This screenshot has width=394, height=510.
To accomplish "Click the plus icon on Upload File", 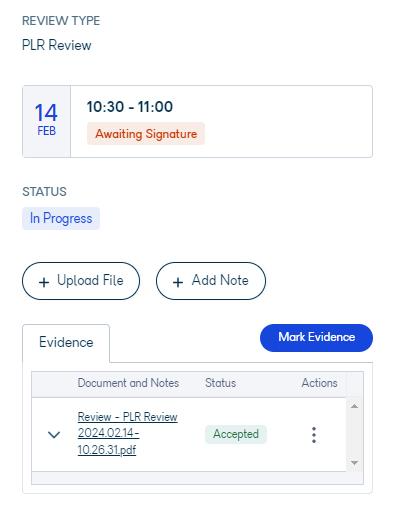I will click(44, 282).
